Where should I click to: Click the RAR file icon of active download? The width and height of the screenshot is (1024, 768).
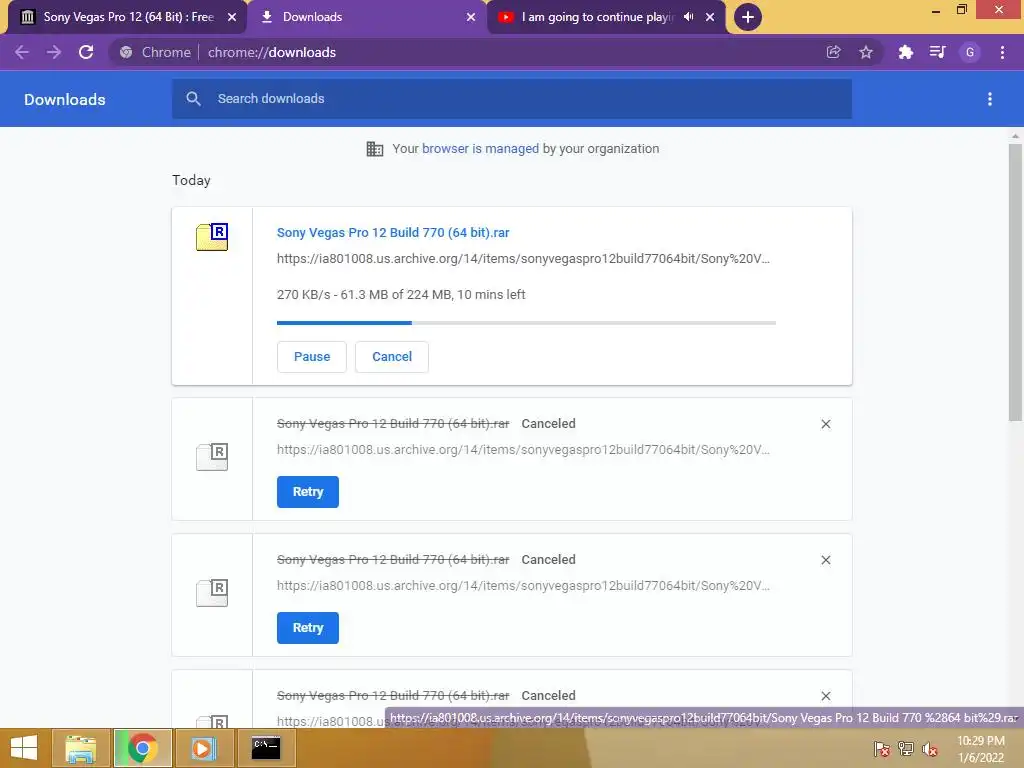click(212, 236)
